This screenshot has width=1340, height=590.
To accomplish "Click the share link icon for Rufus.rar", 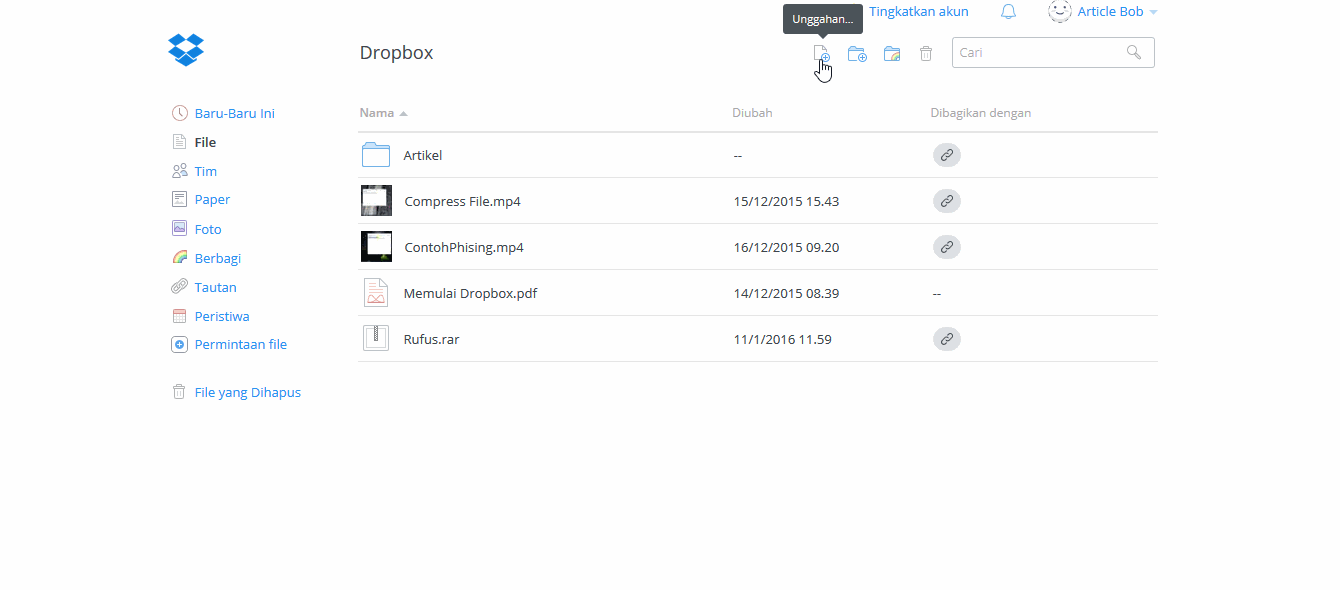I will 946,339.
